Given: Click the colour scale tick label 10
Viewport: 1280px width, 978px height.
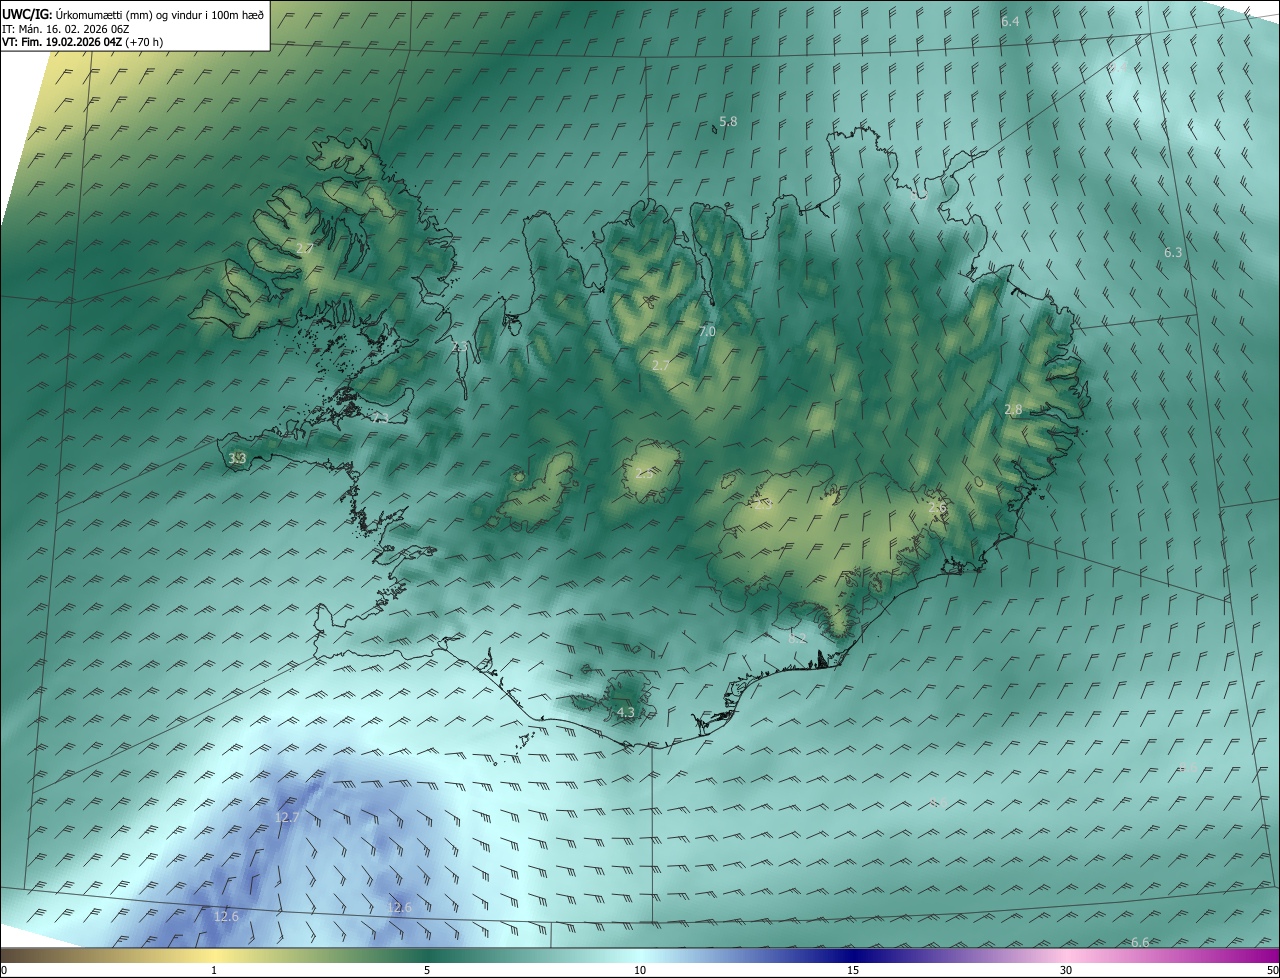Looking at the screenshot, I should coord(640,970).
